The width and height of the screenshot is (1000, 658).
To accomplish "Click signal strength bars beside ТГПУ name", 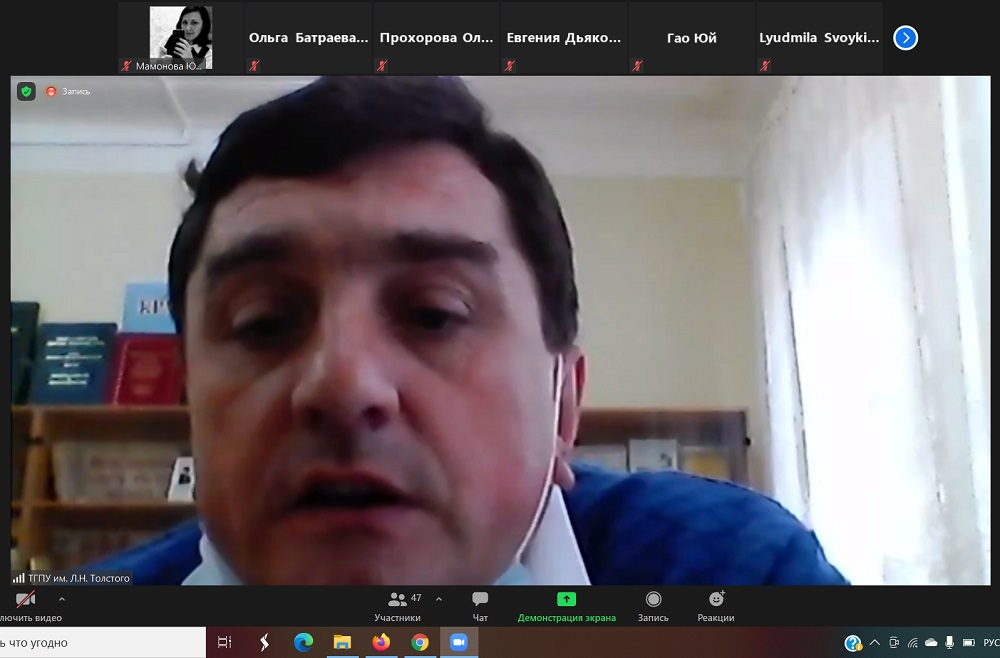I will (x=18, y=578).
